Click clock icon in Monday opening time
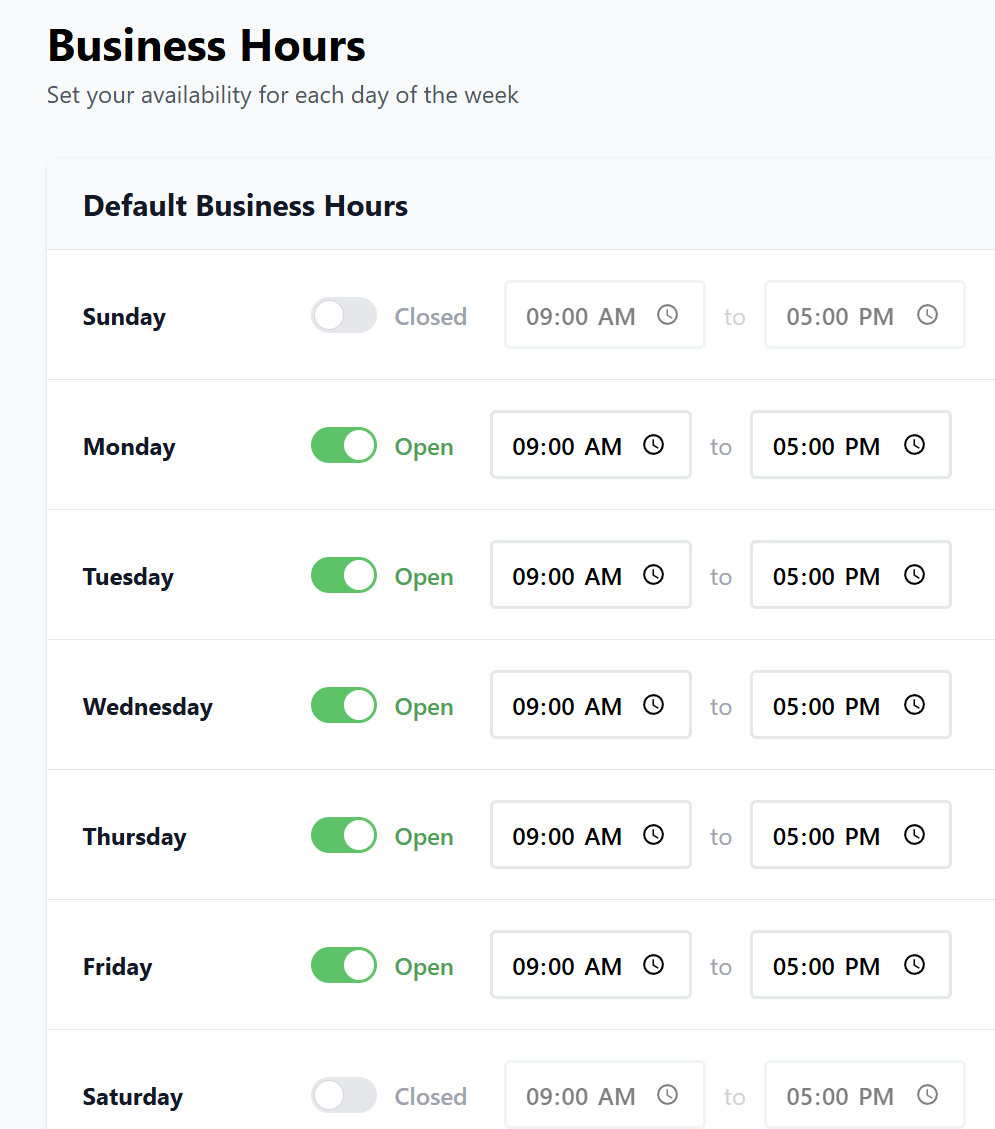Viewport: 995px width, 1129px height. coord(653,445)
